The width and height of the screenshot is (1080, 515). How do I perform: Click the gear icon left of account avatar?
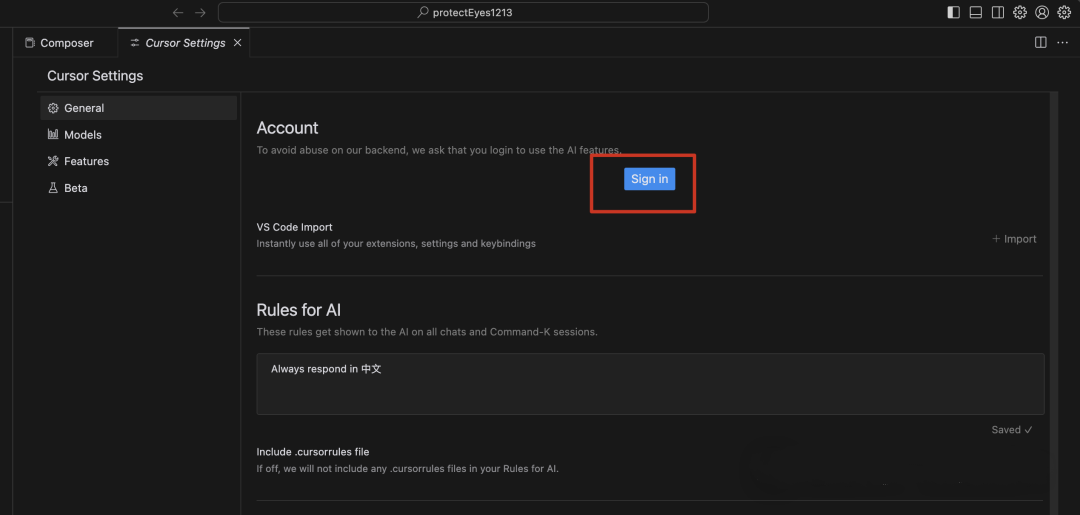point(1020,12)
